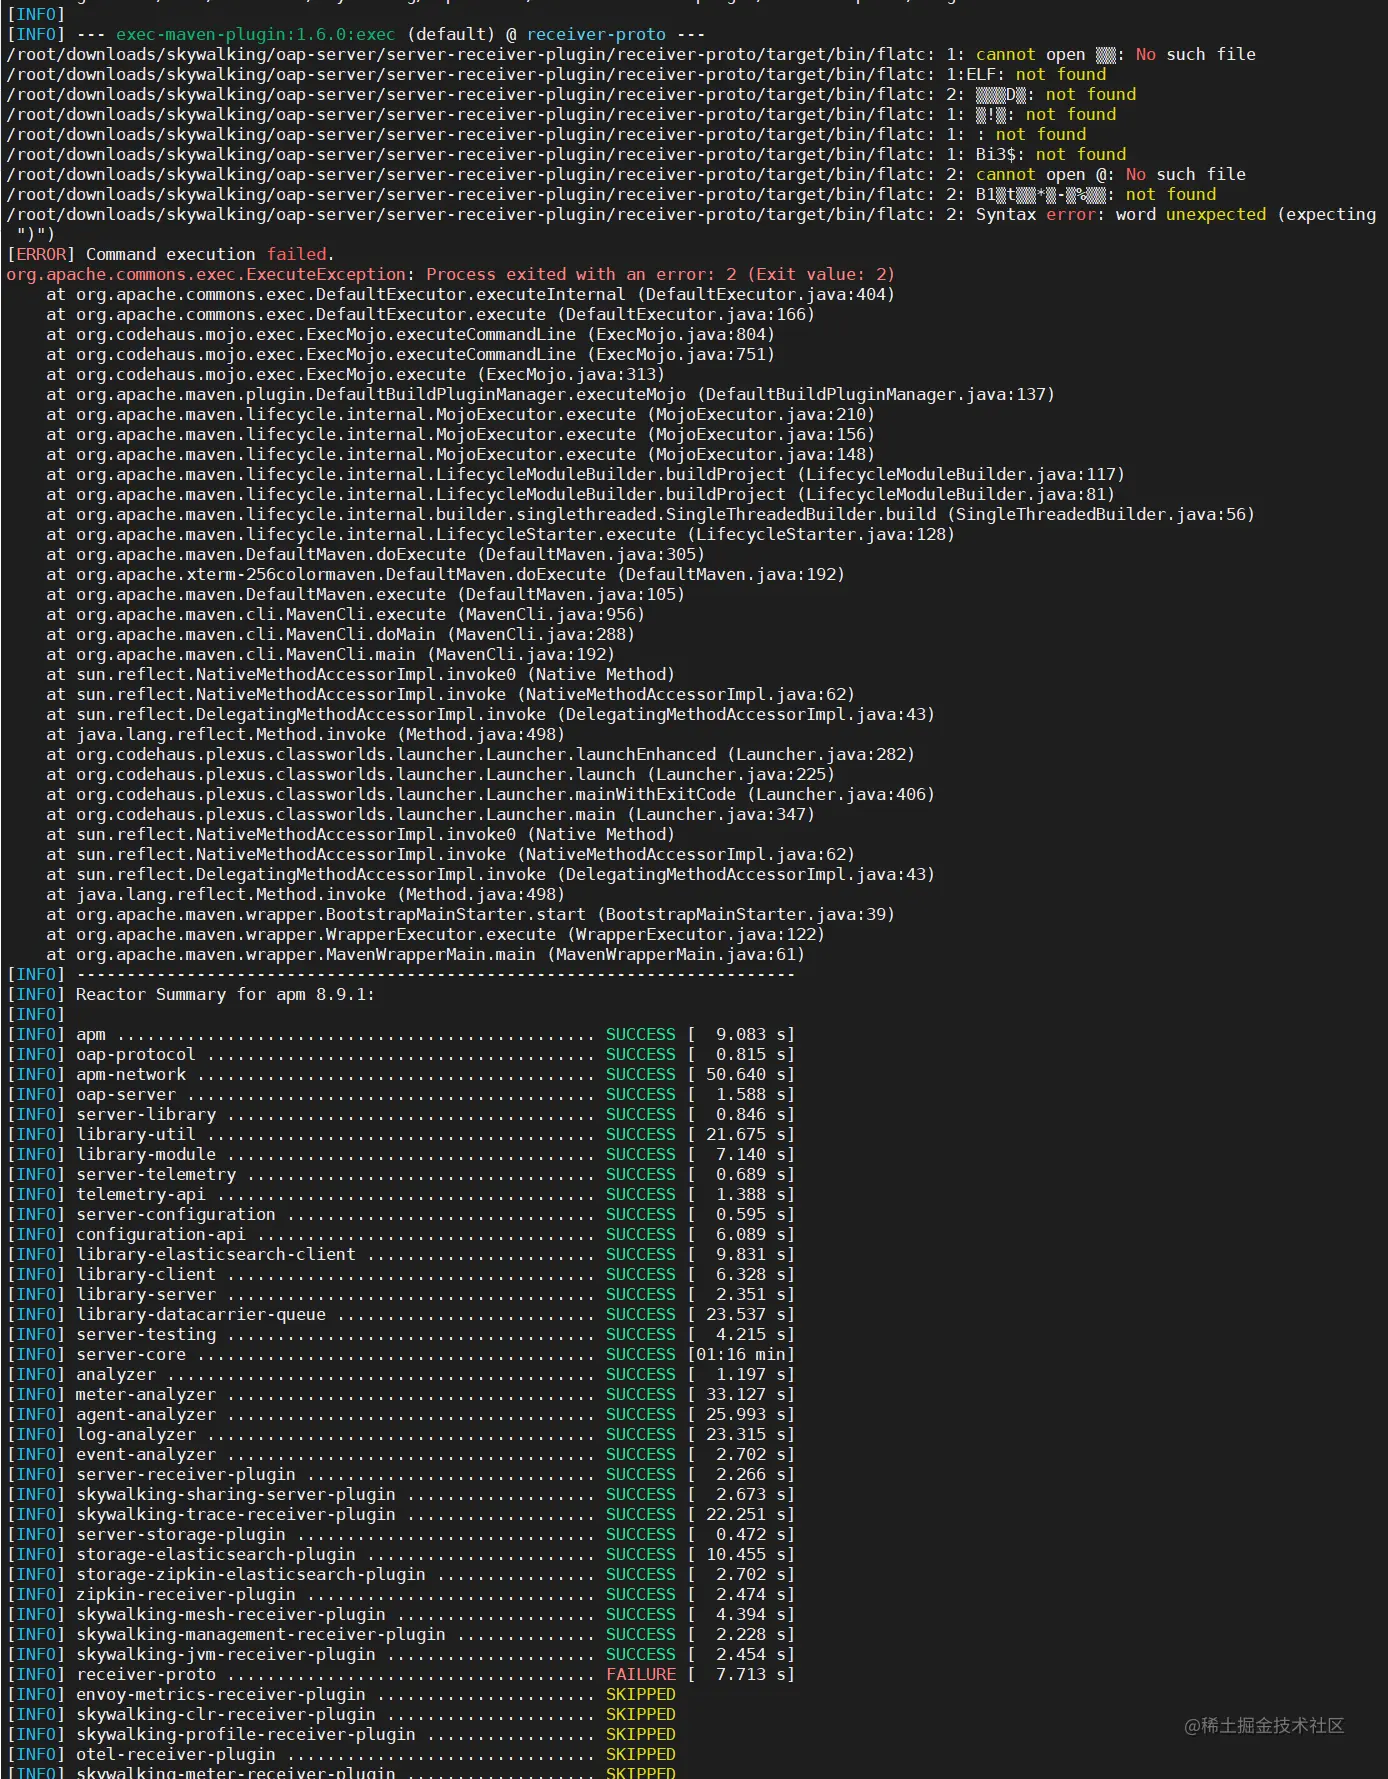The height and width of the screenshot is (1779, 1388).
Task: Select the '(DefaultExecutor.java:166)' stack frame reference
Action: (x=685, y=314)
